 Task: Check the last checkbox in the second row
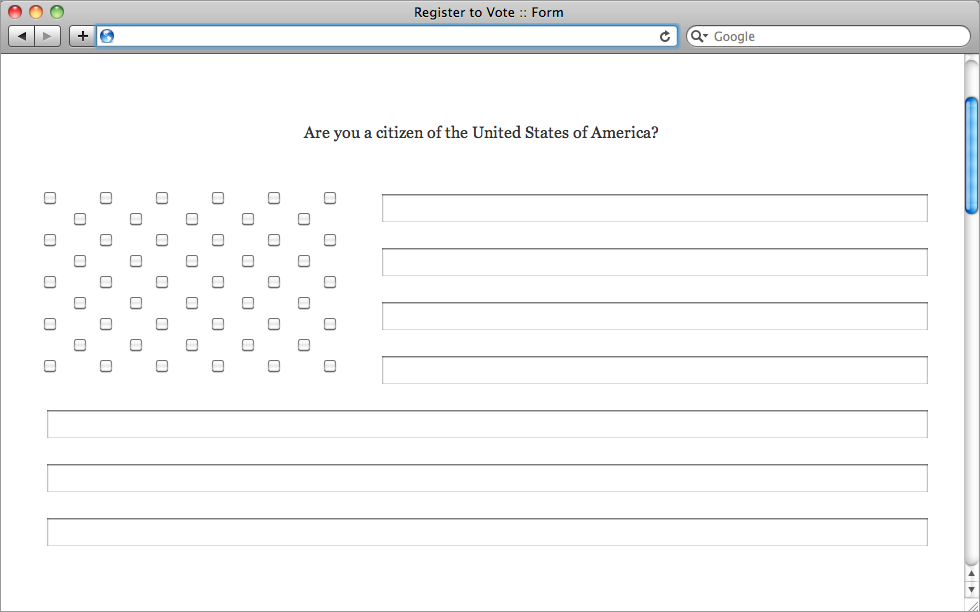click(304, 219)
